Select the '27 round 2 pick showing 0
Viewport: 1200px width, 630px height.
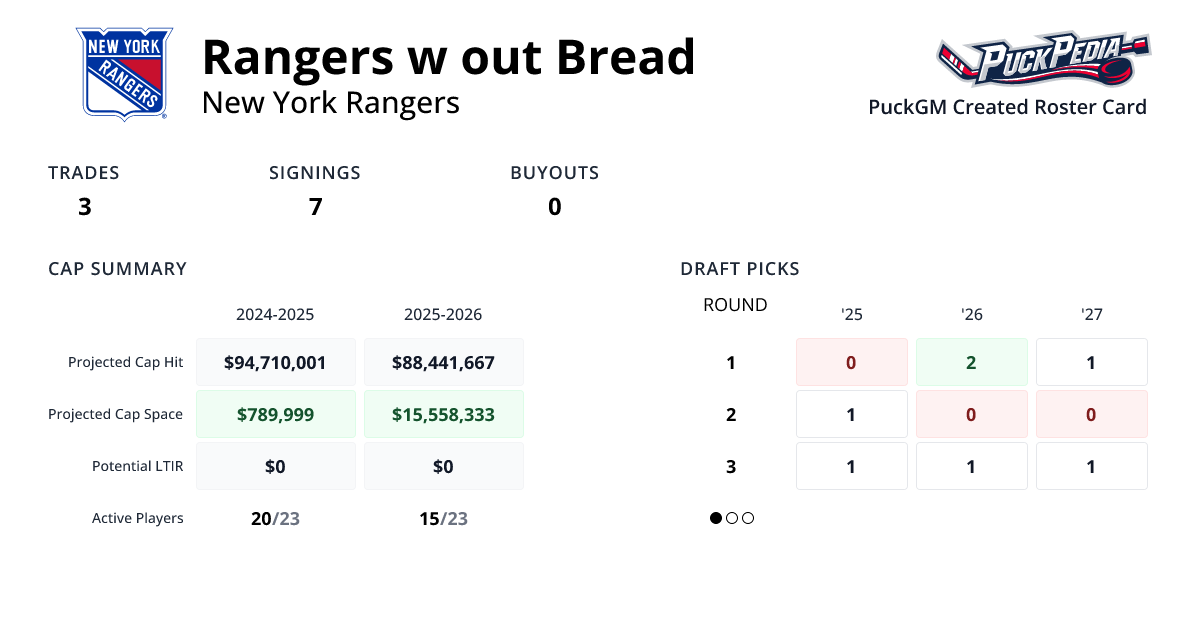1091,413
